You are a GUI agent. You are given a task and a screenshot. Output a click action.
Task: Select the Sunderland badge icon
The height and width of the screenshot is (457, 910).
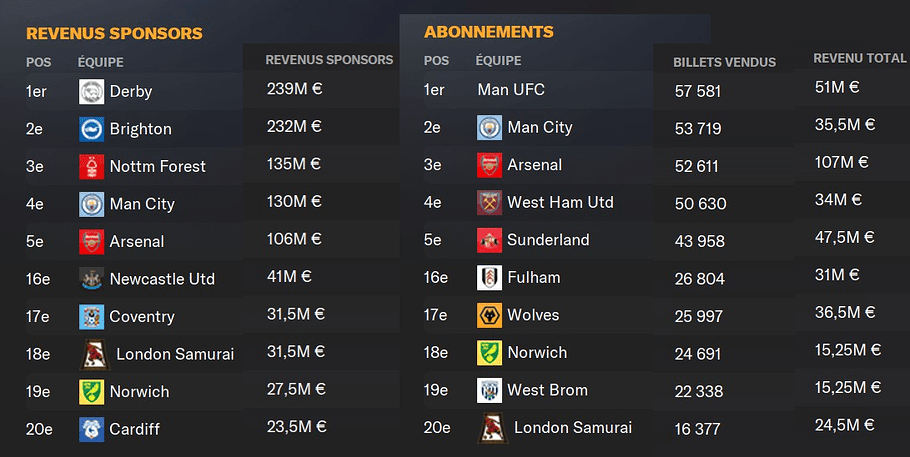pos(489,240)
